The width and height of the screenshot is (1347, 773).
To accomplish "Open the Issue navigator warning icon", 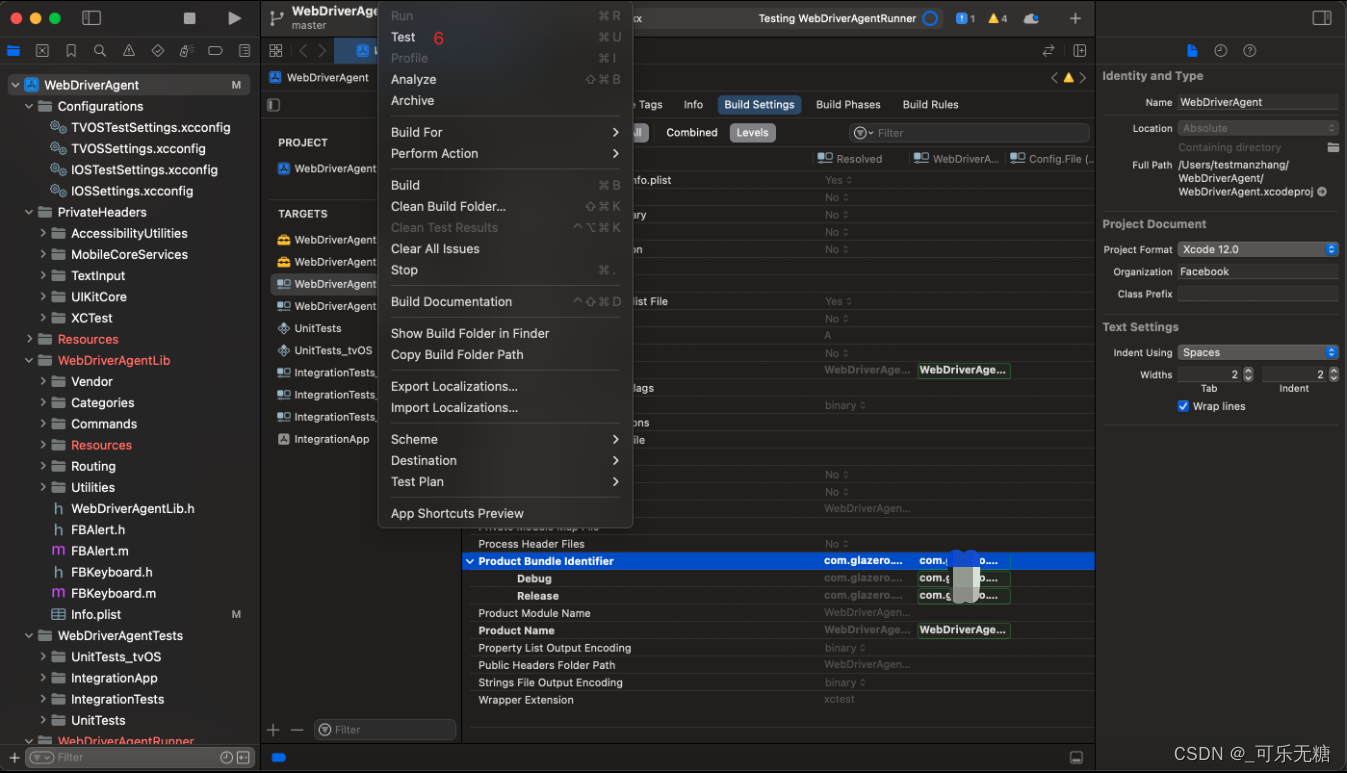I will 129,50.
